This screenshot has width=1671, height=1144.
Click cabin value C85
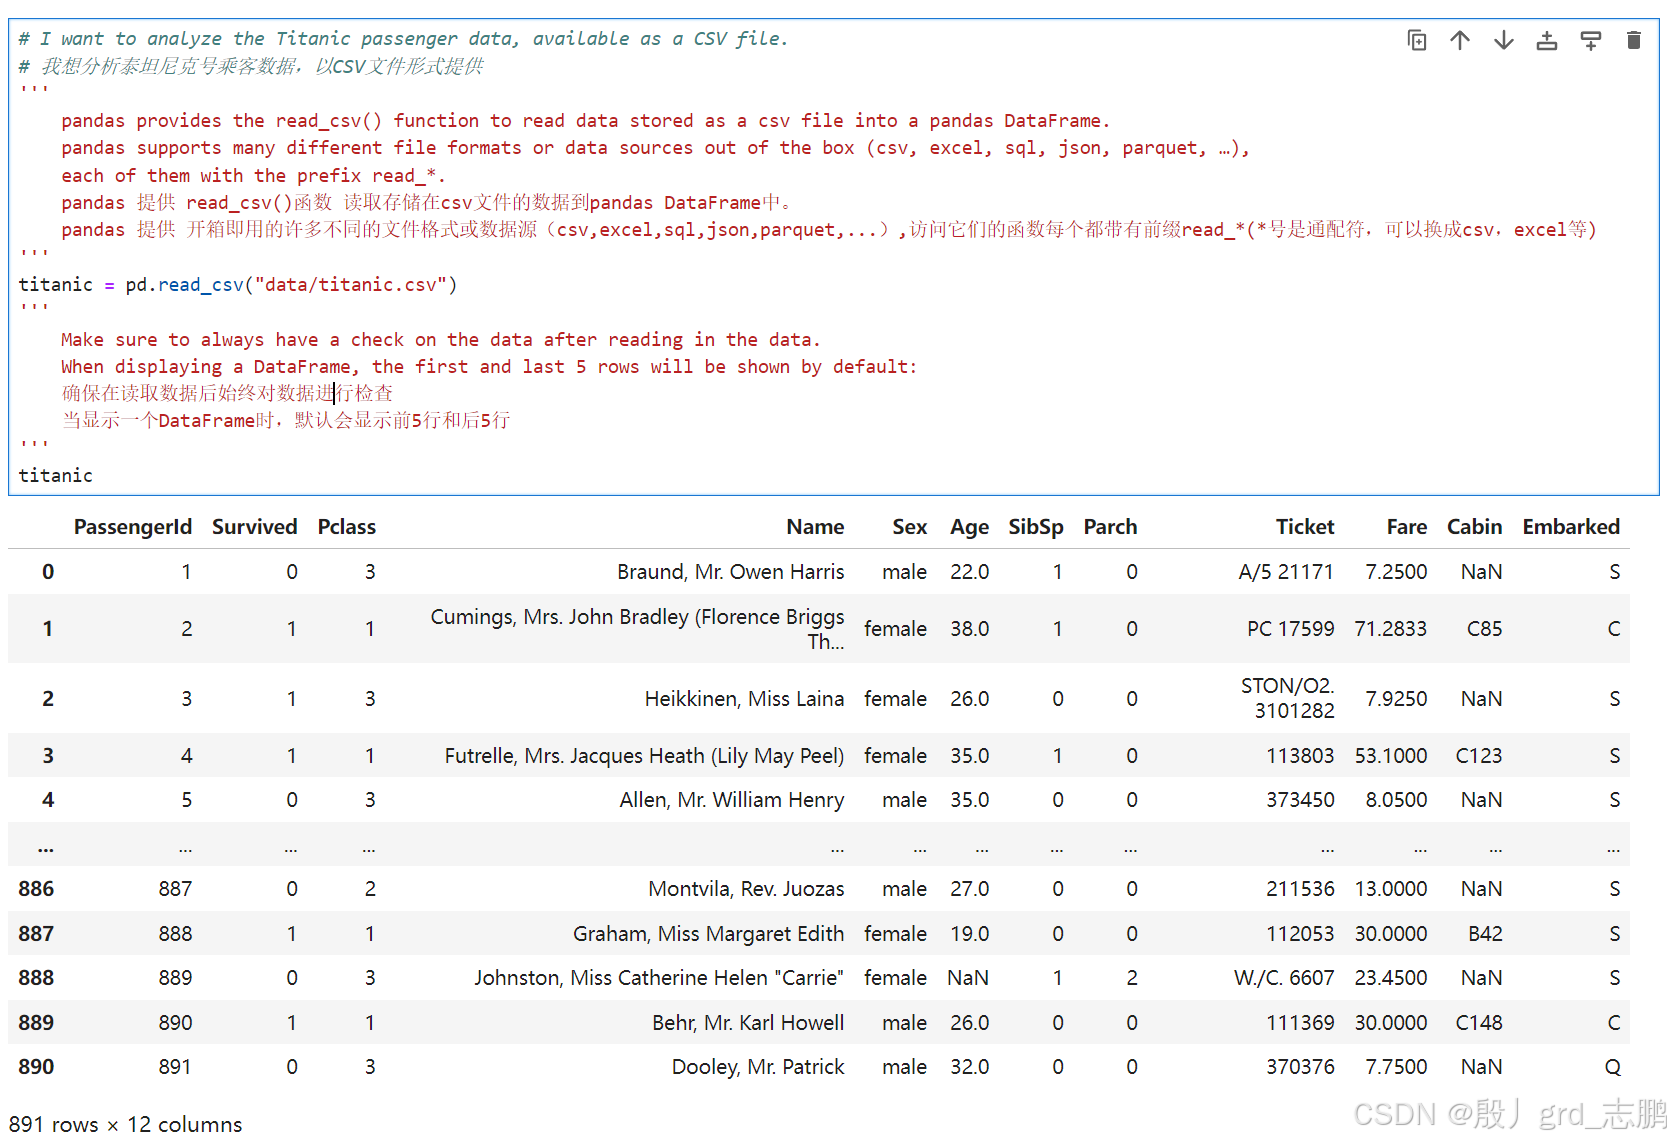pyautogui.click(x=1485, y=629)
